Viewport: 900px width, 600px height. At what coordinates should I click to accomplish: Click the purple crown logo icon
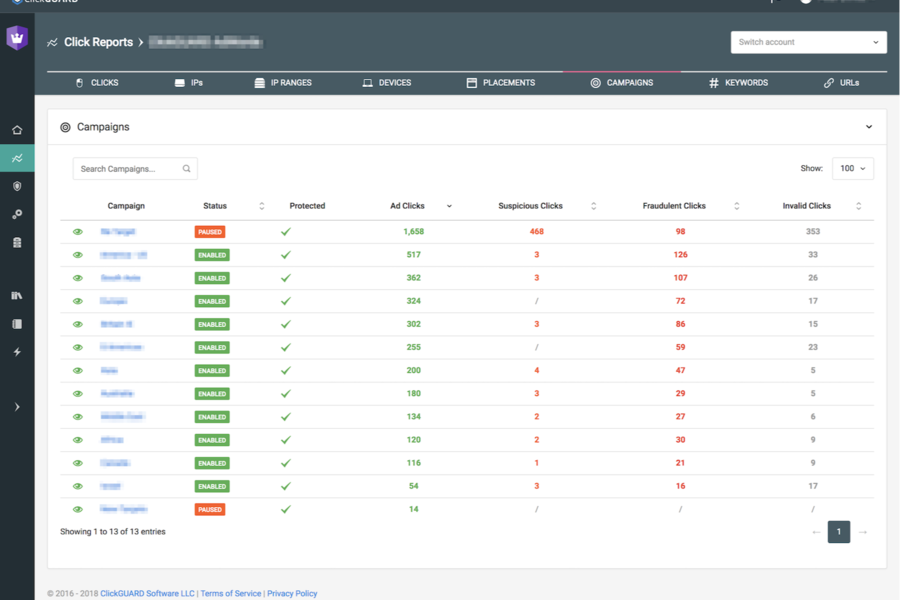coord(17,38)
